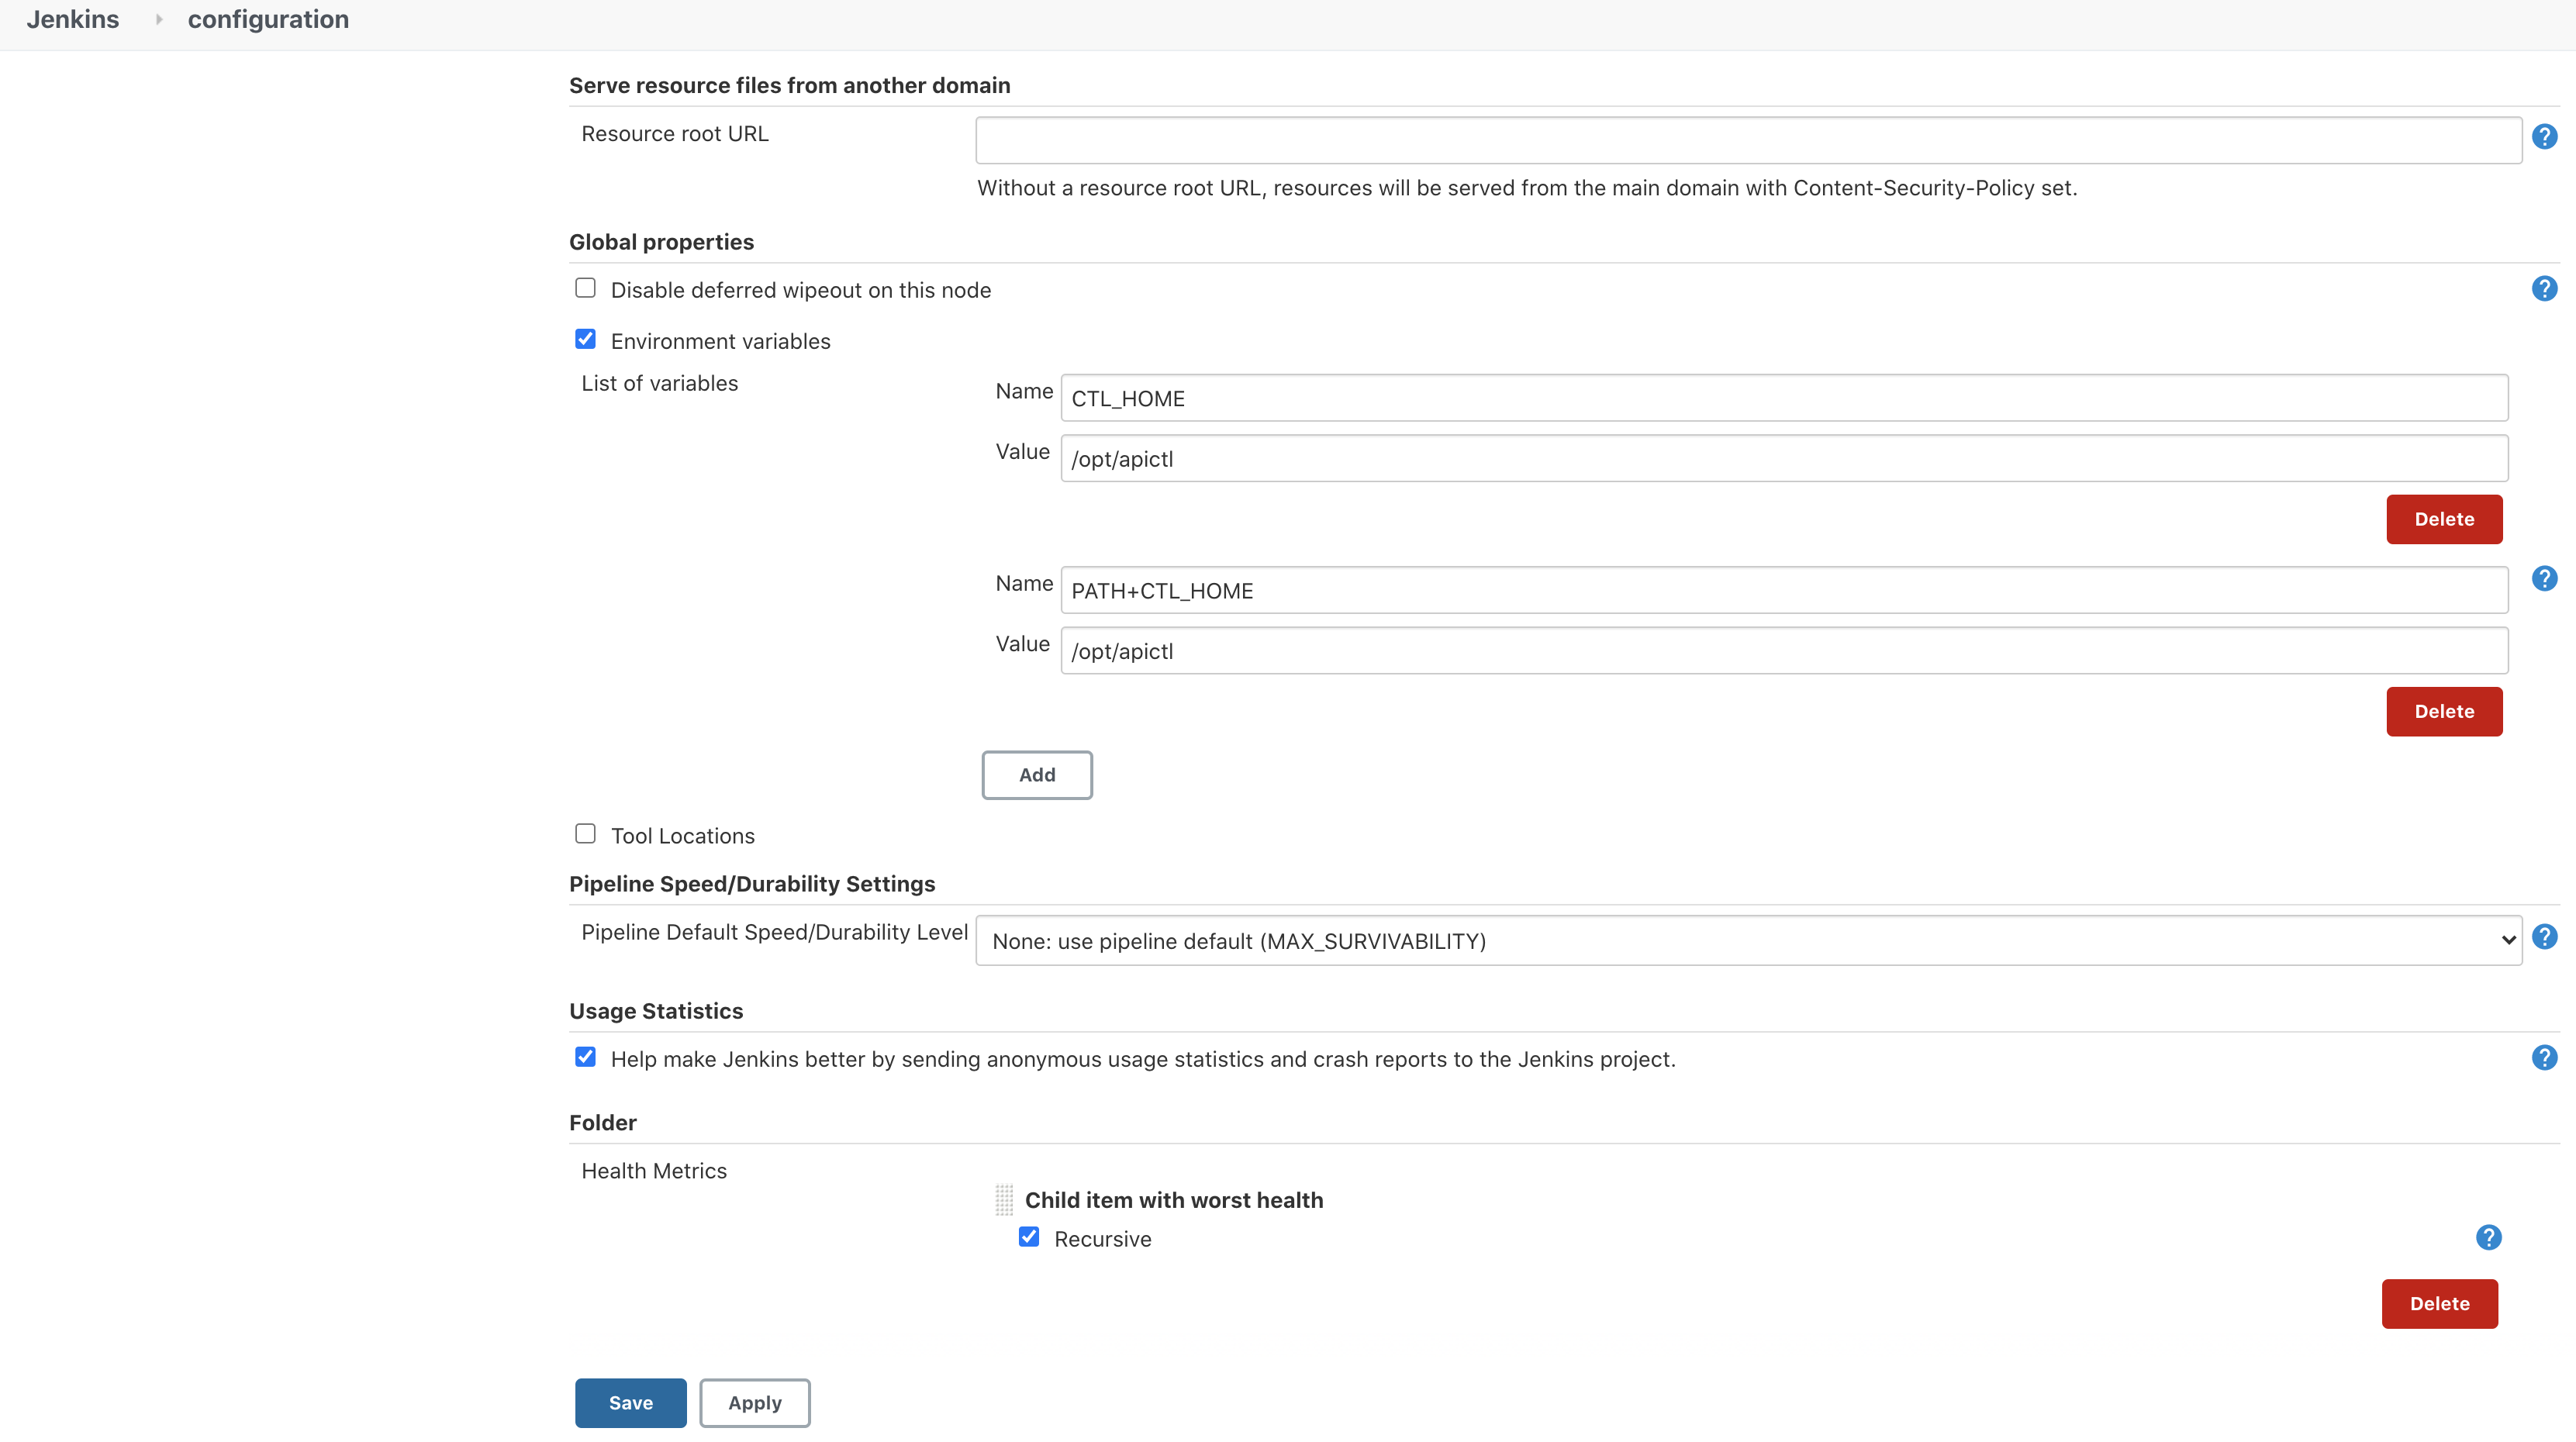Image resolution: width=2576 pixels, height=1442 pixels.
Task: Open Pipeline Default Speed/Durability Level dropdown
Action: [x=1747, y=941]
